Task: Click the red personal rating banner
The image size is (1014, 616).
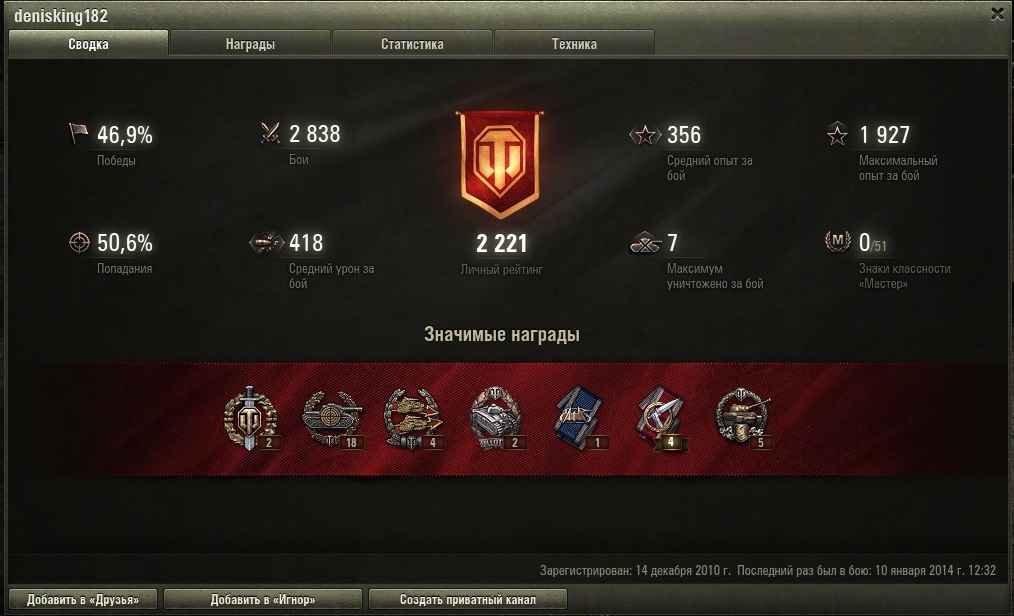Action: [x=500, y=164]
